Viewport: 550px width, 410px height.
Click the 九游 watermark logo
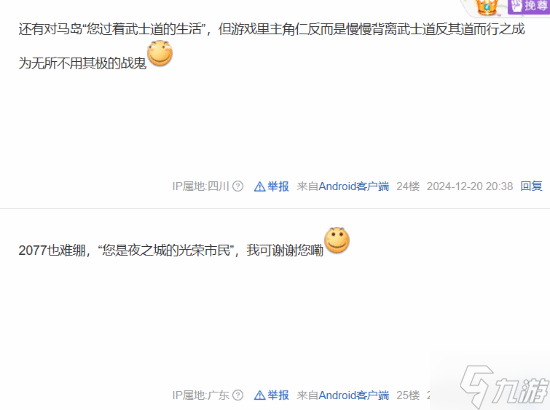[504, 386]
